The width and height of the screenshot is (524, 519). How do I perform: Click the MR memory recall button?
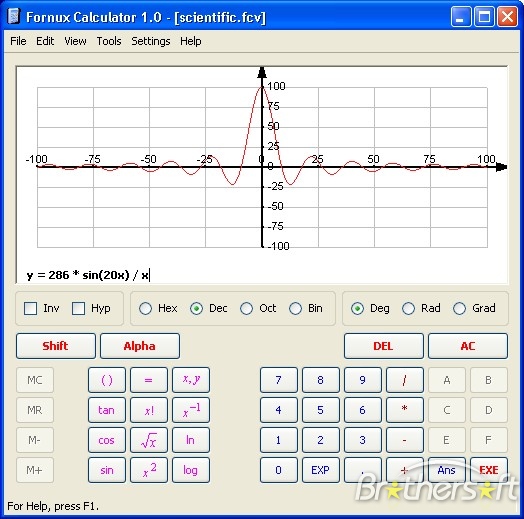click(x=35, y=410)
